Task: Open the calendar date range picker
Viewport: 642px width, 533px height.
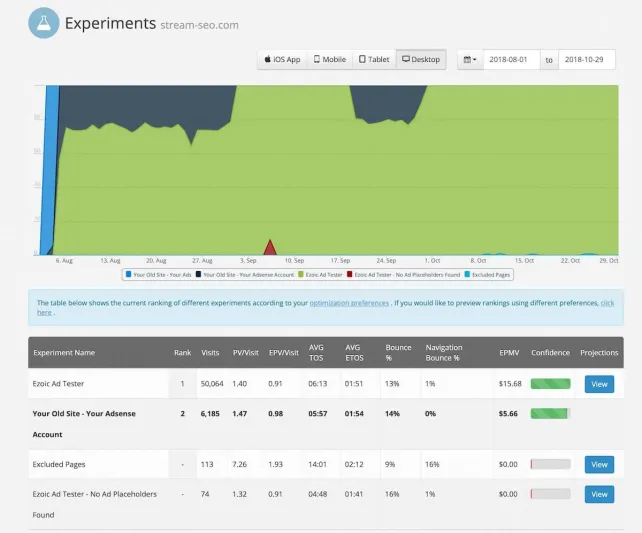Action: [x=469, y=59]
